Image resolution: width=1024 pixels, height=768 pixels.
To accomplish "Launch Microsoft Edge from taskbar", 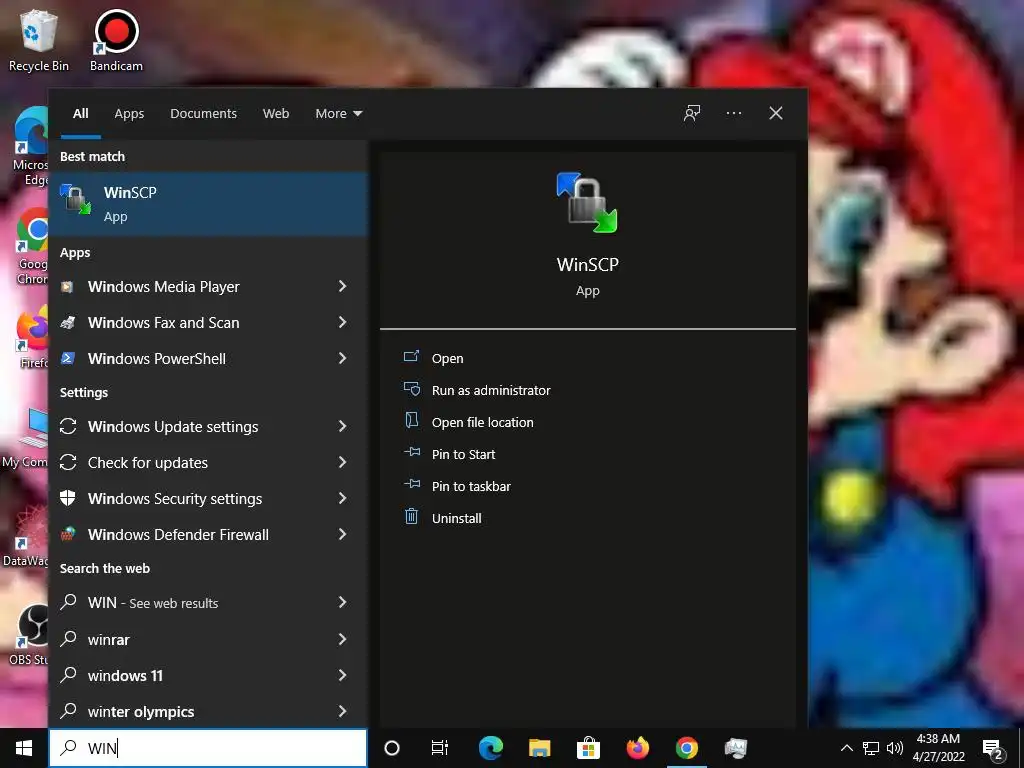I will coord(490,748).
